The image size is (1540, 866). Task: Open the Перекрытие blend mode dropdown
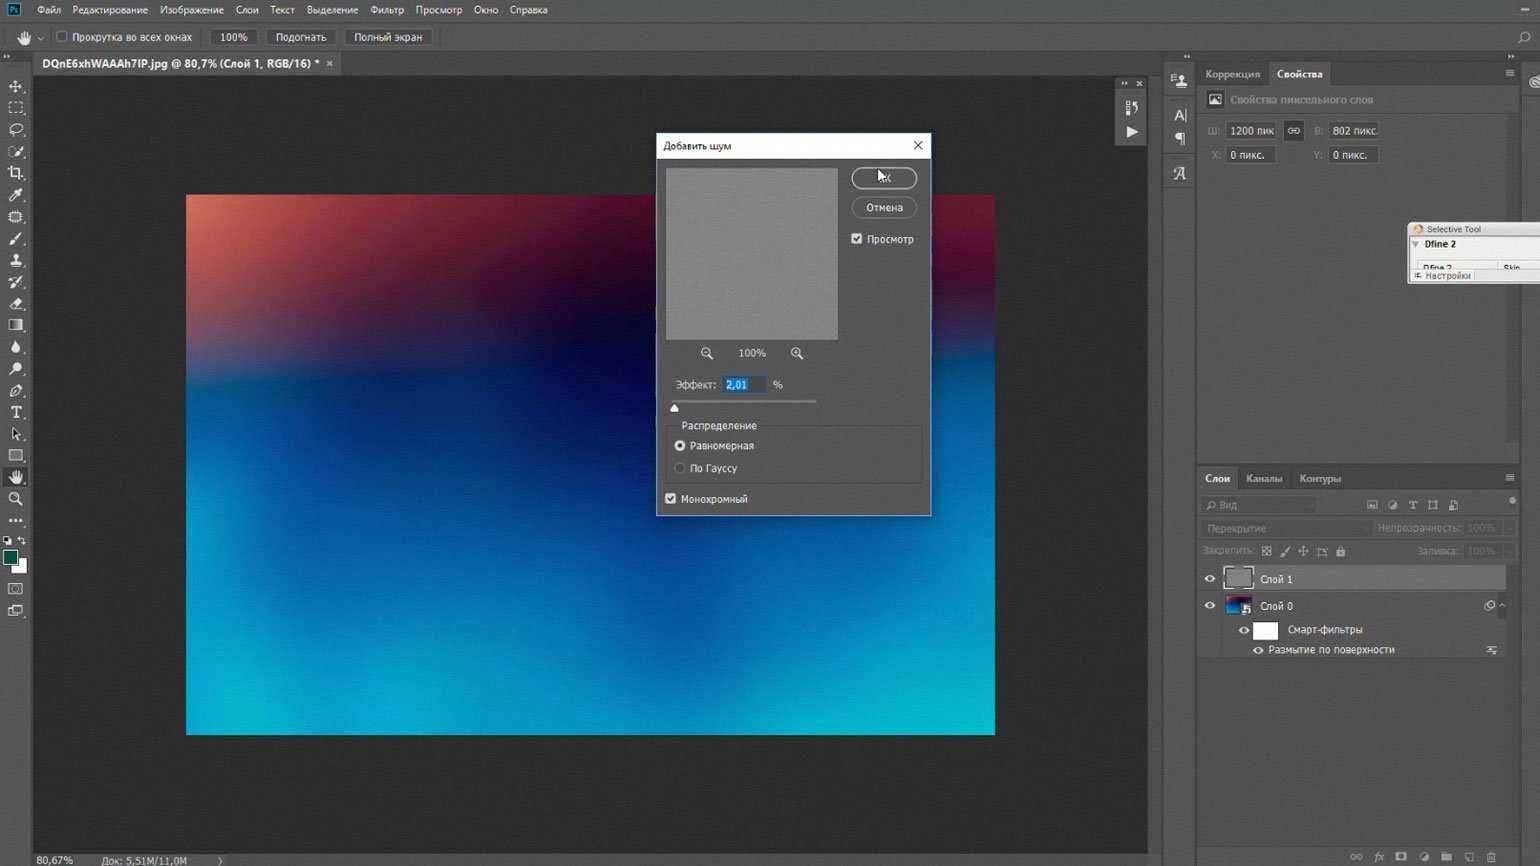(1284, 528)
